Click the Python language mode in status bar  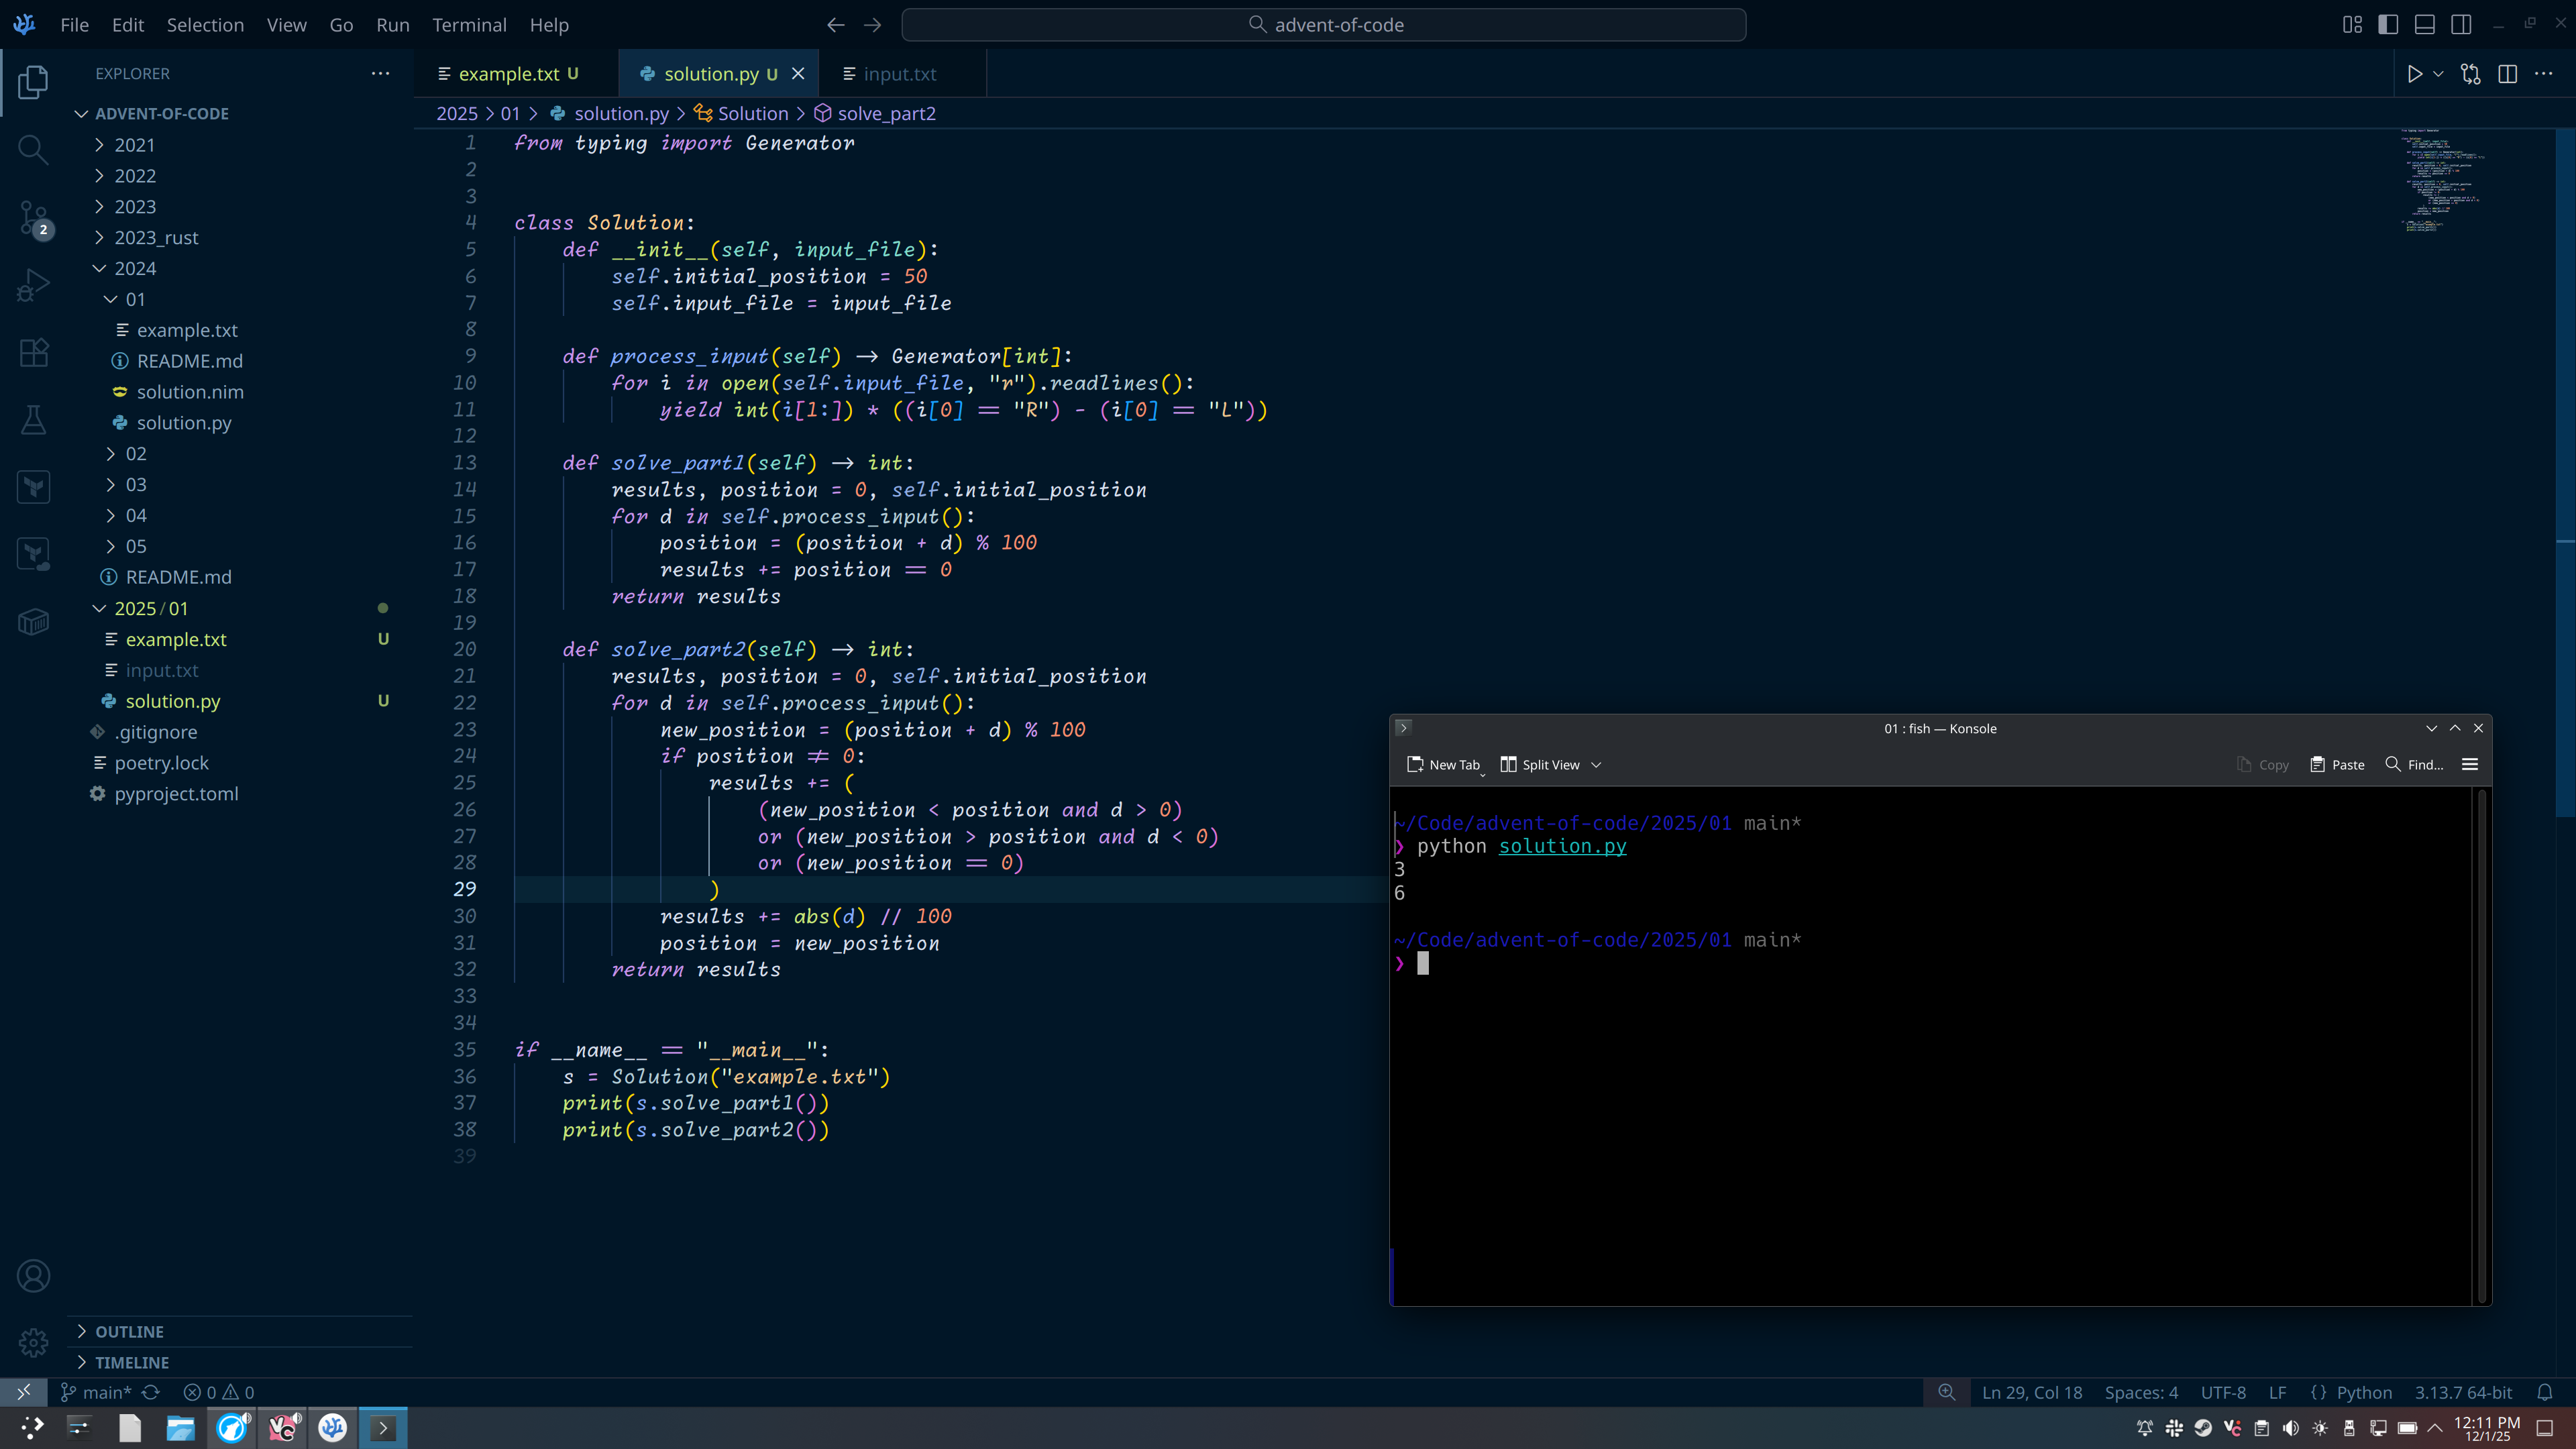click(2364, 1392)
